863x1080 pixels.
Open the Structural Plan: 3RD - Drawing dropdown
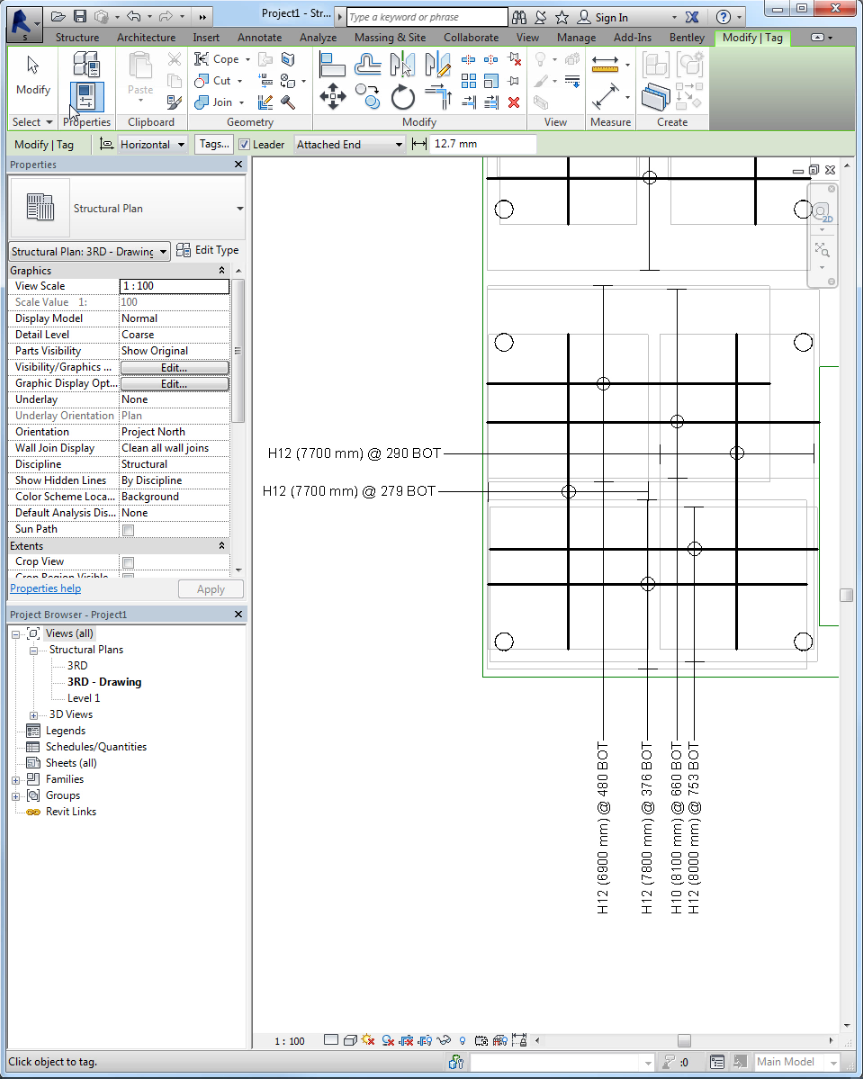pos(89,251)
